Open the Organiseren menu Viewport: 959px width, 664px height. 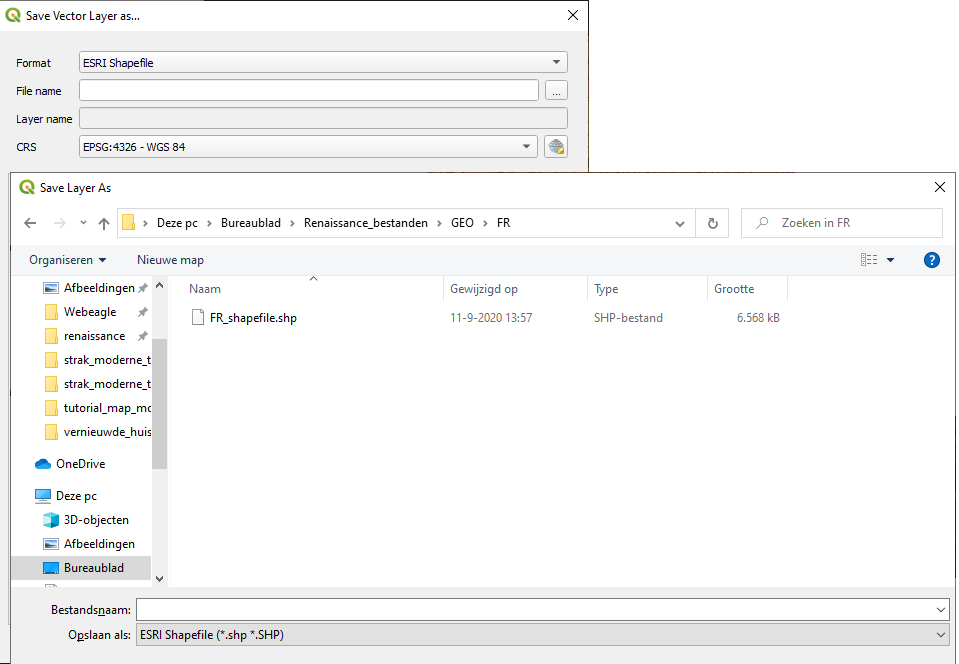[68, 260]
